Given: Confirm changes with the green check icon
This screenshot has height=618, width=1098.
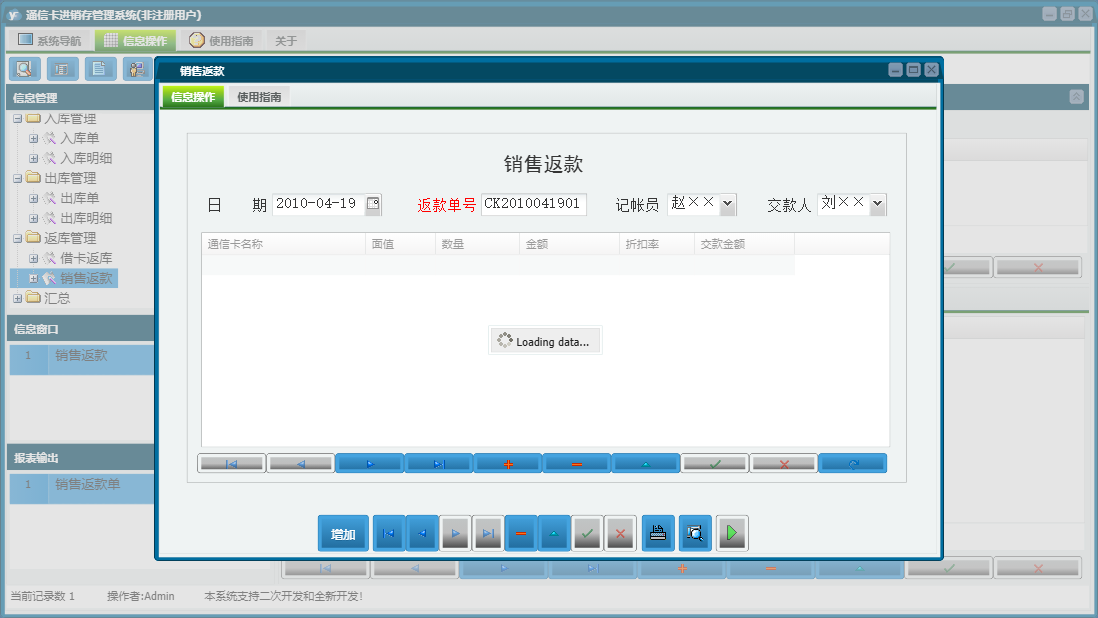Looking at the screenshot, I should click(587, 533).
